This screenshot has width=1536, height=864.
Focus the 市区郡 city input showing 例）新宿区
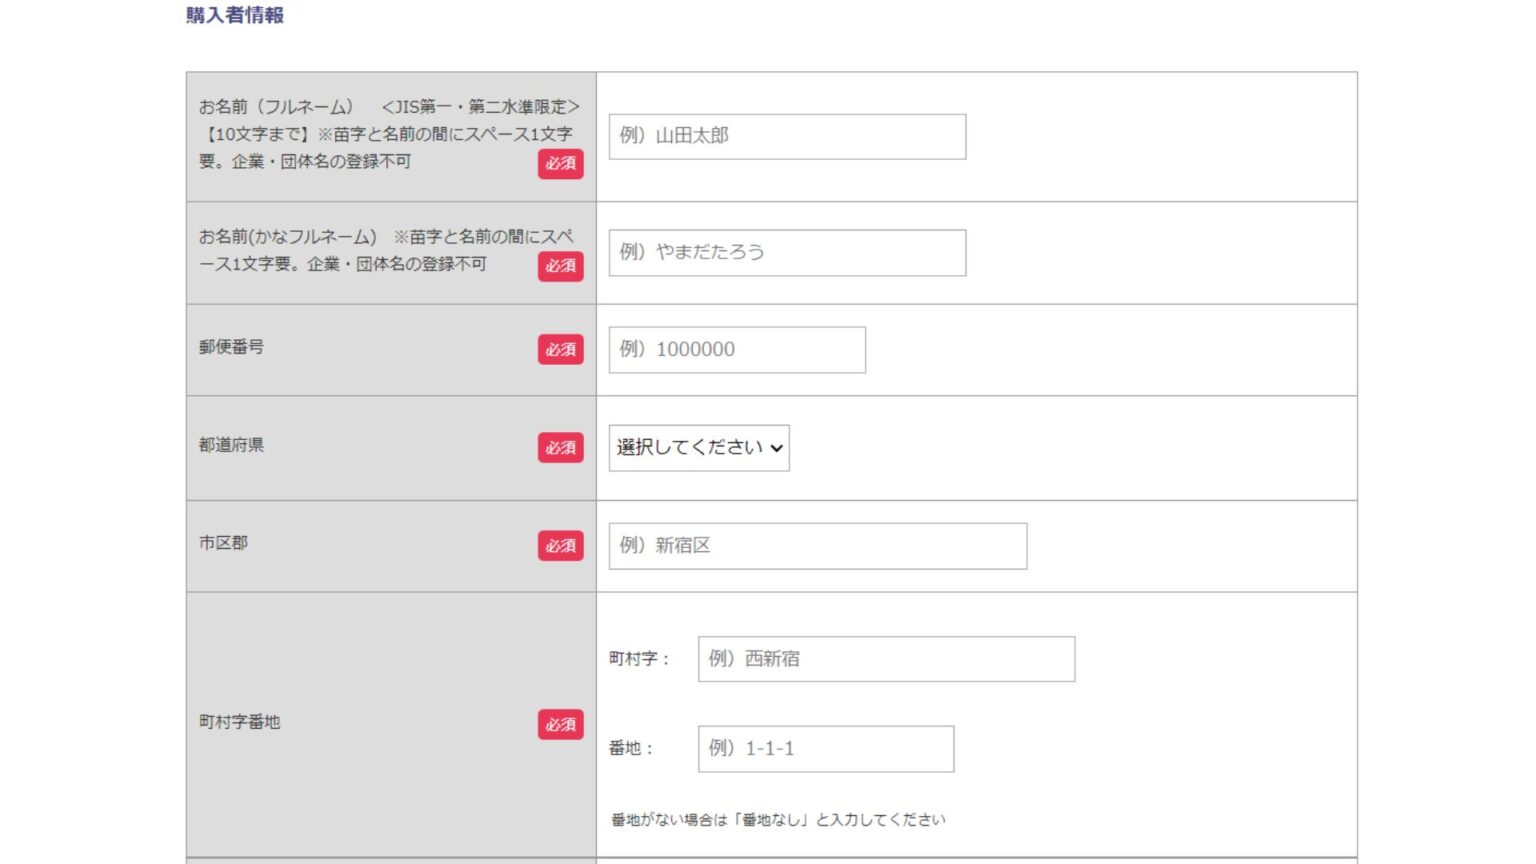tap(817, 546)
